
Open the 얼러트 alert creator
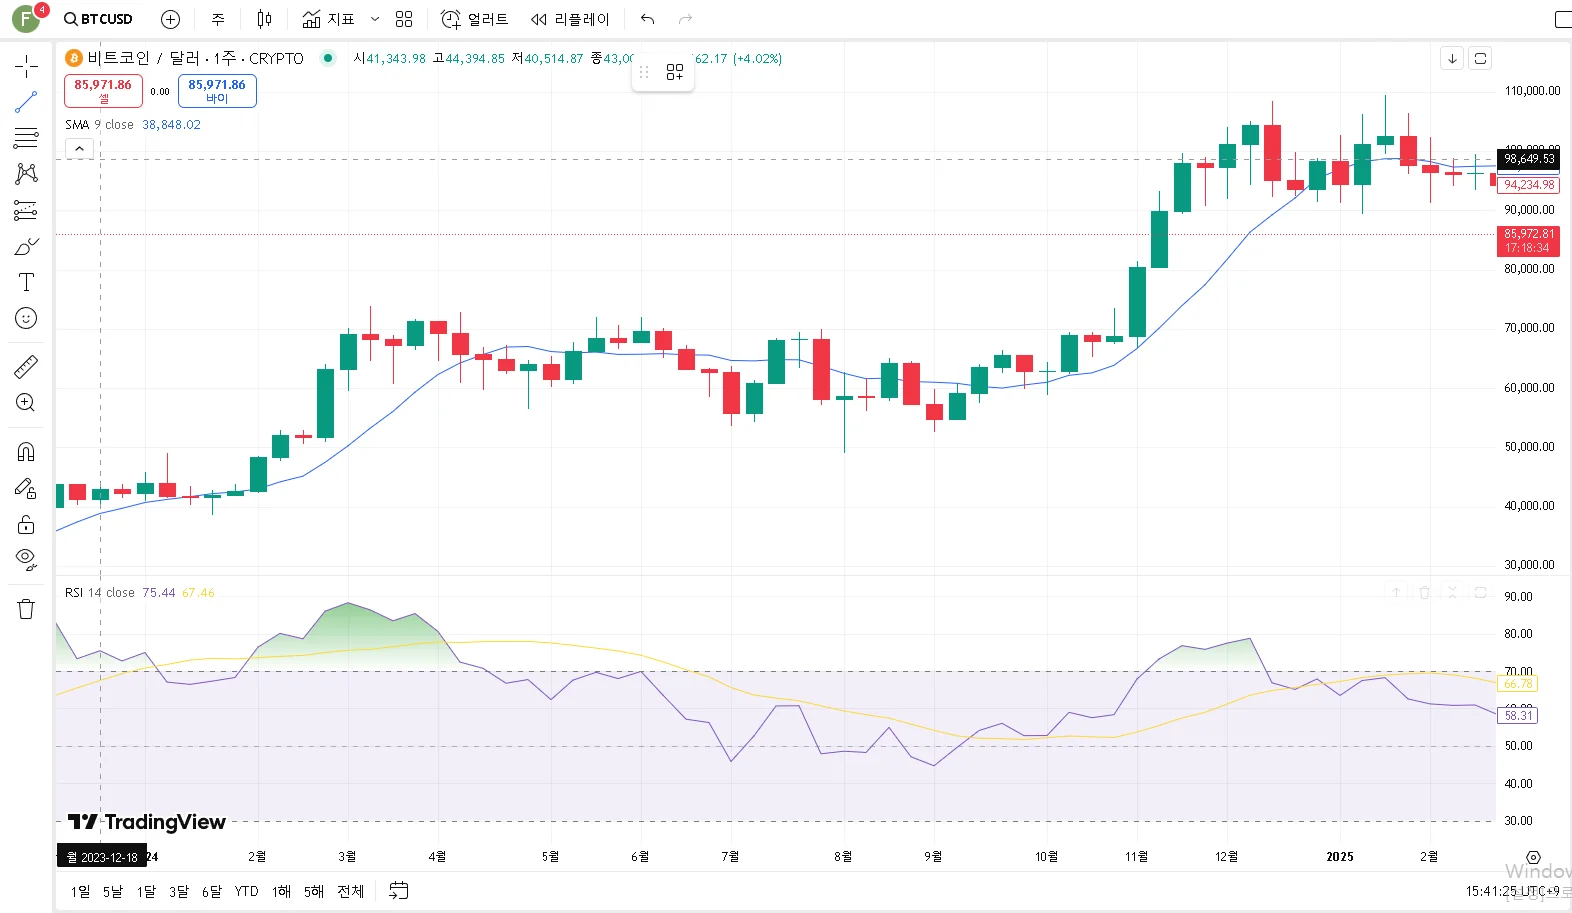pos(475,19)
